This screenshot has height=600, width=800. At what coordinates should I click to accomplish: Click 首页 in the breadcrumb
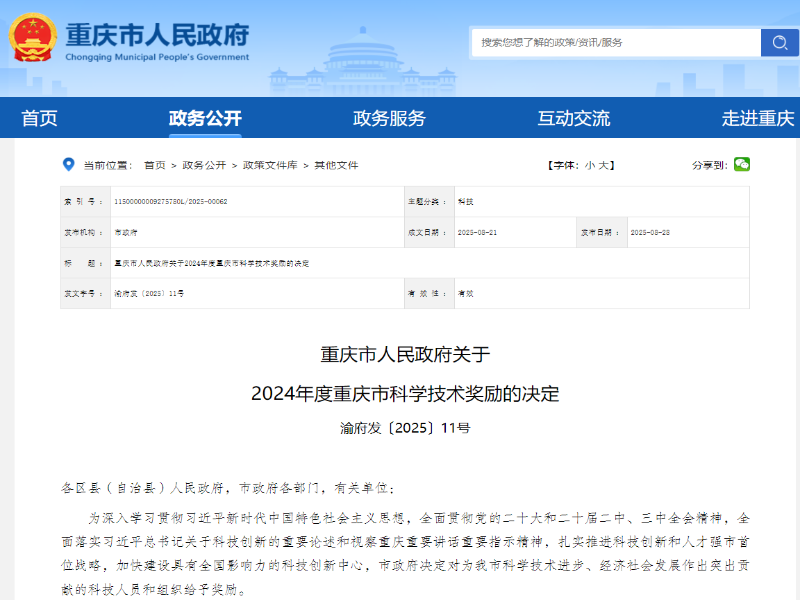pyautogui.click(x=154, y=165)
